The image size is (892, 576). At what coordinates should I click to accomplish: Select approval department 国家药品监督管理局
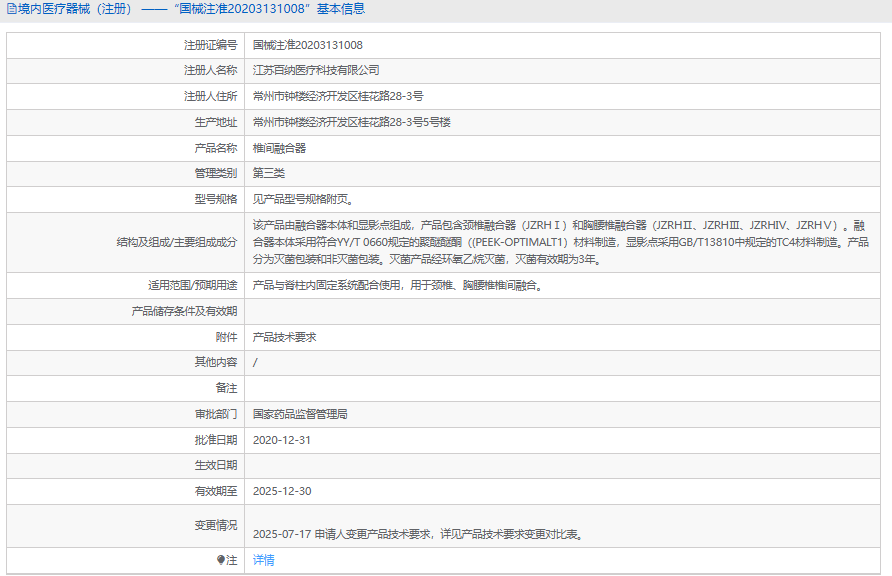pyautogui.click(x=300, y=414)
